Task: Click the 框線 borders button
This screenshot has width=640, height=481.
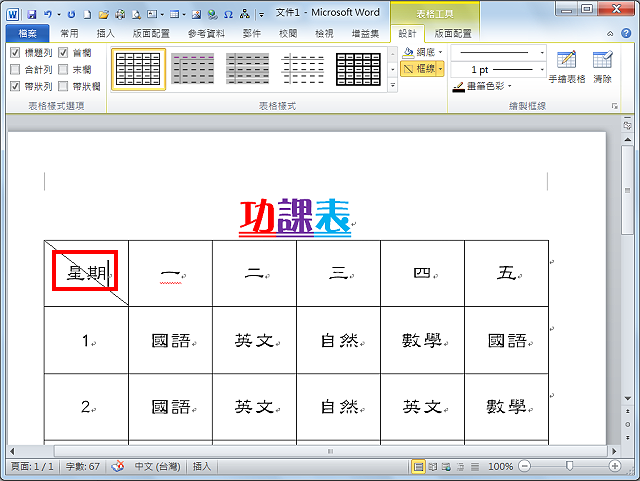Action: pos(419,69)
